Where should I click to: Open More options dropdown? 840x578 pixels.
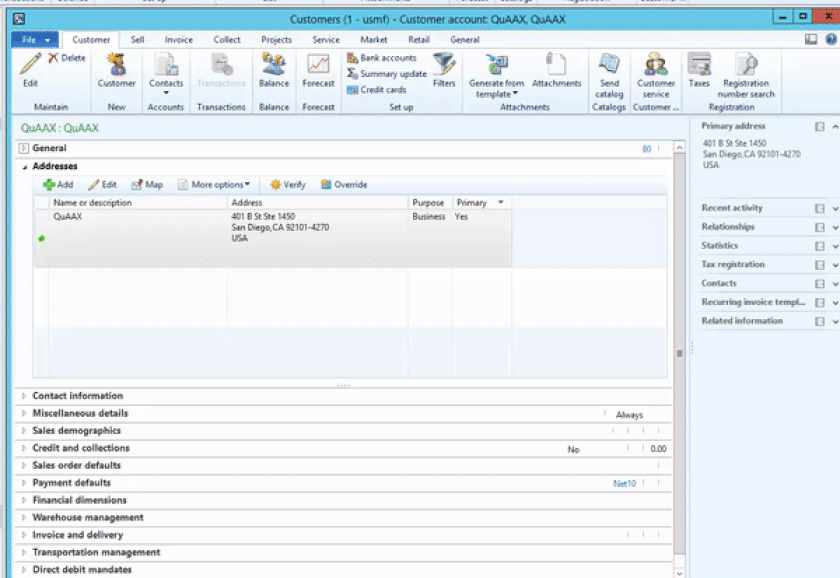point(214,185)
